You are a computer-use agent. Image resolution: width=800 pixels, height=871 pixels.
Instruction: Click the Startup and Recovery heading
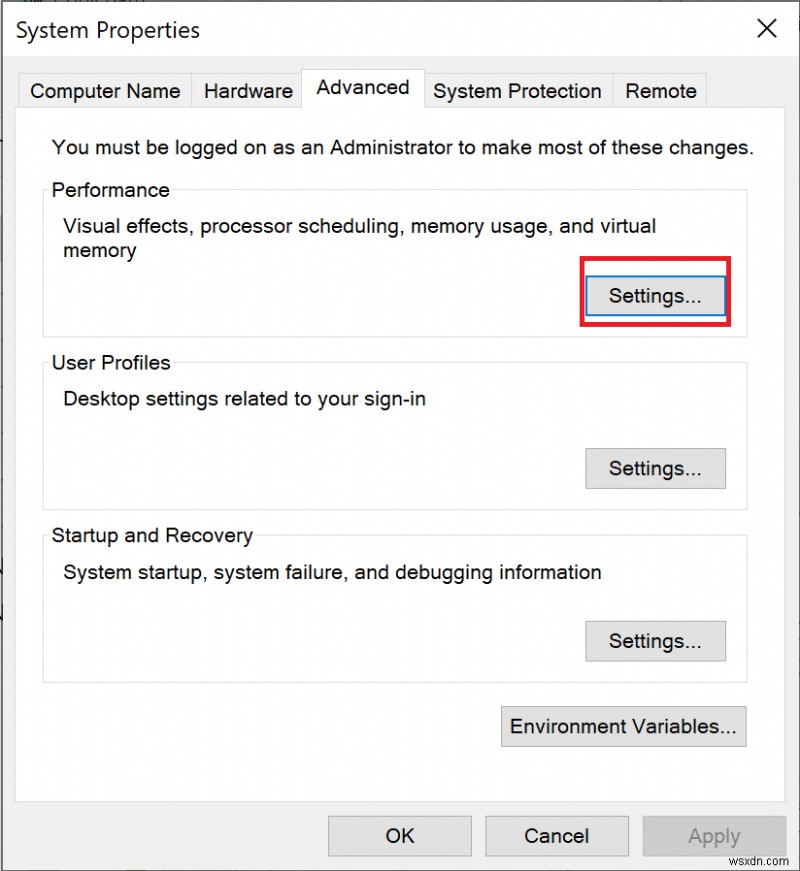tap(152, 535)
